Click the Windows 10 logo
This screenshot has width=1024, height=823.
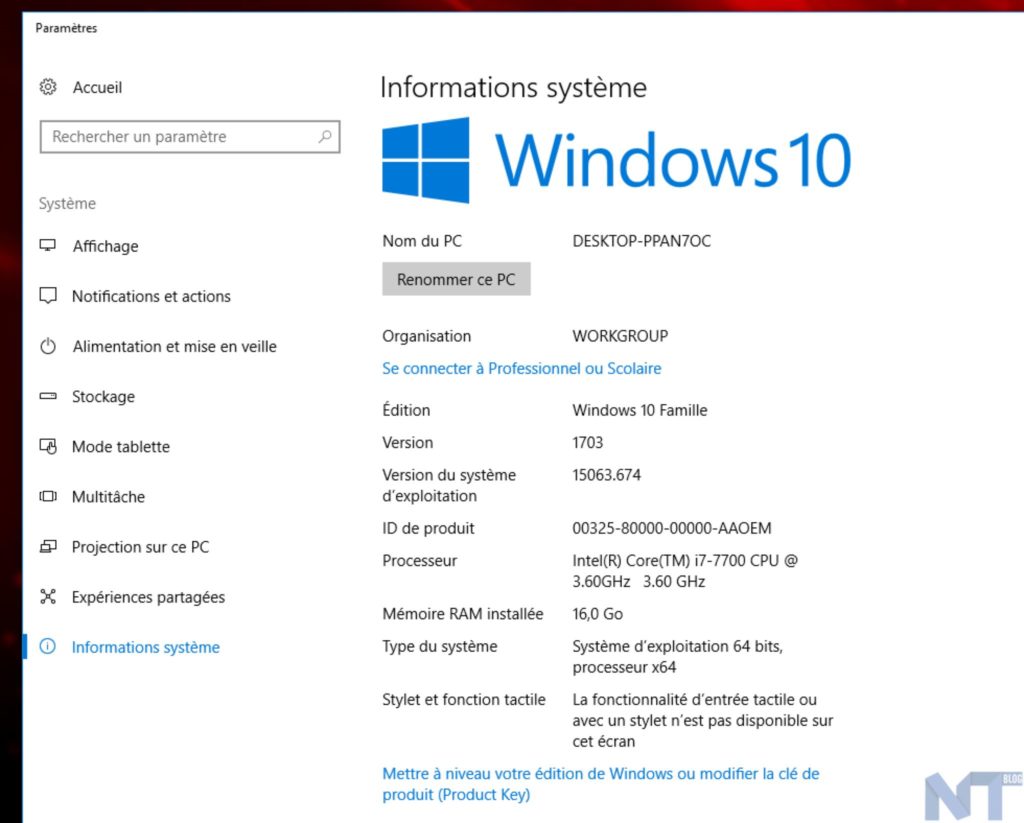(x=616, y=160)
